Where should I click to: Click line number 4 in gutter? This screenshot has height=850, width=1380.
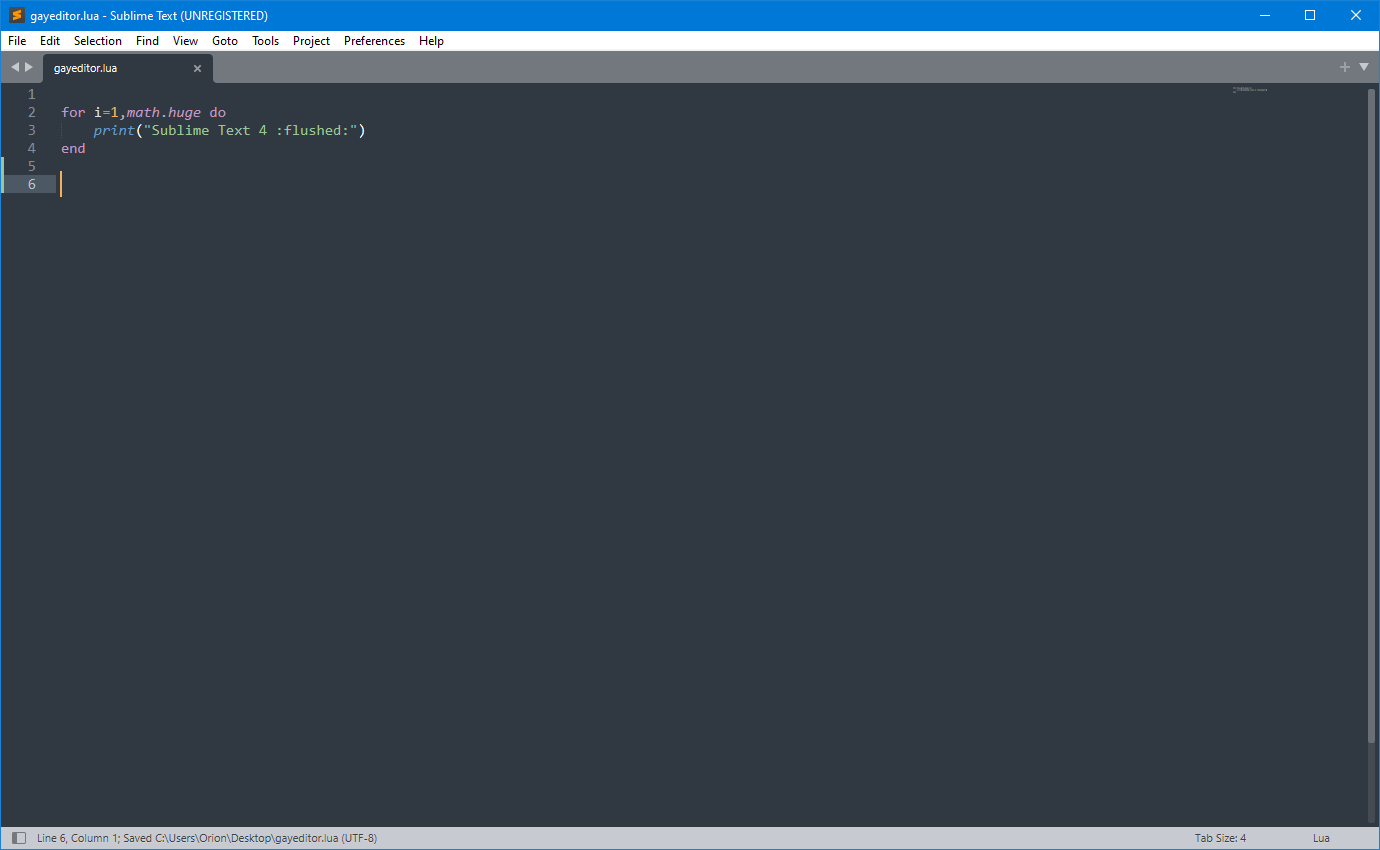(x=31, y=148)
